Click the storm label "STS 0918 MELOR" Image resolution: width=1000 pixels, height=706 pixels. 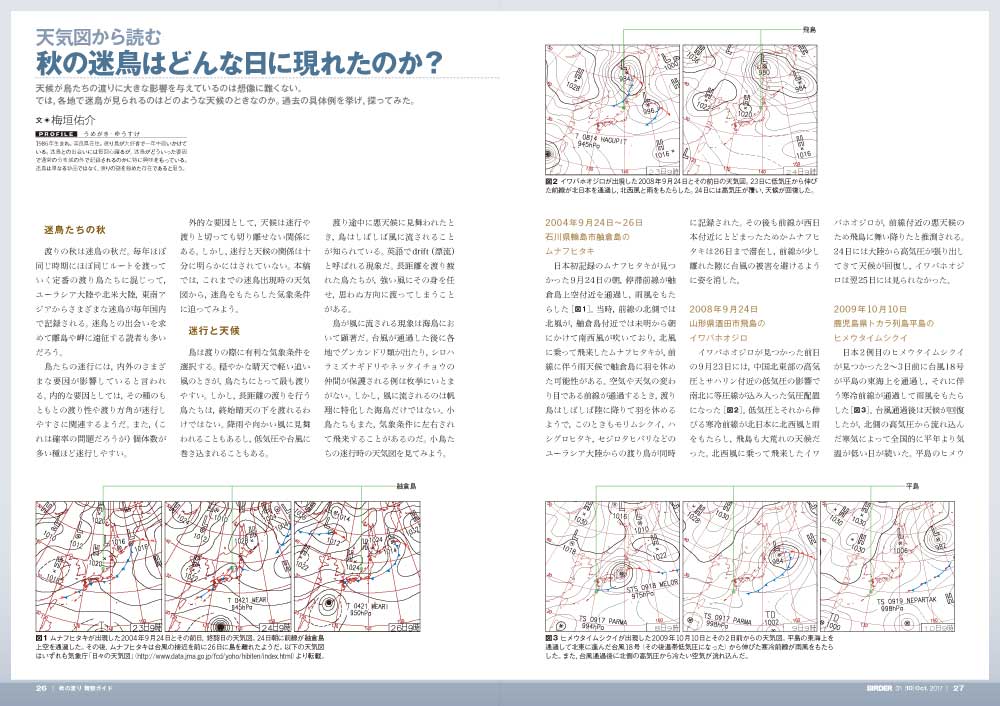click(x=652, y=588)
